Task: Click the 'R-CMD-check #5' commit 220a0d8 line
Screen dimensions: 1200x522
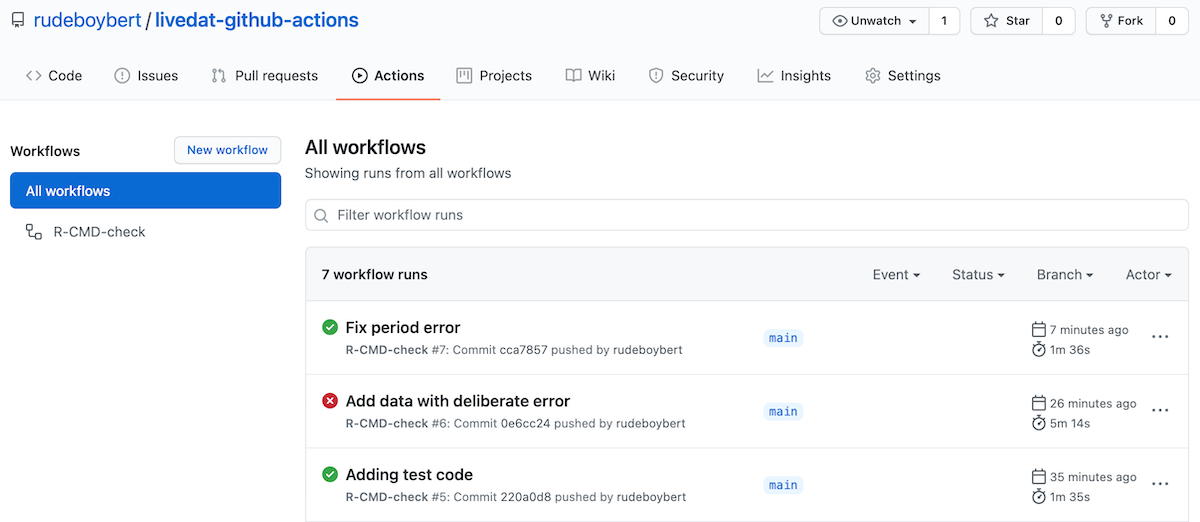Action: (x=515, y=497)
